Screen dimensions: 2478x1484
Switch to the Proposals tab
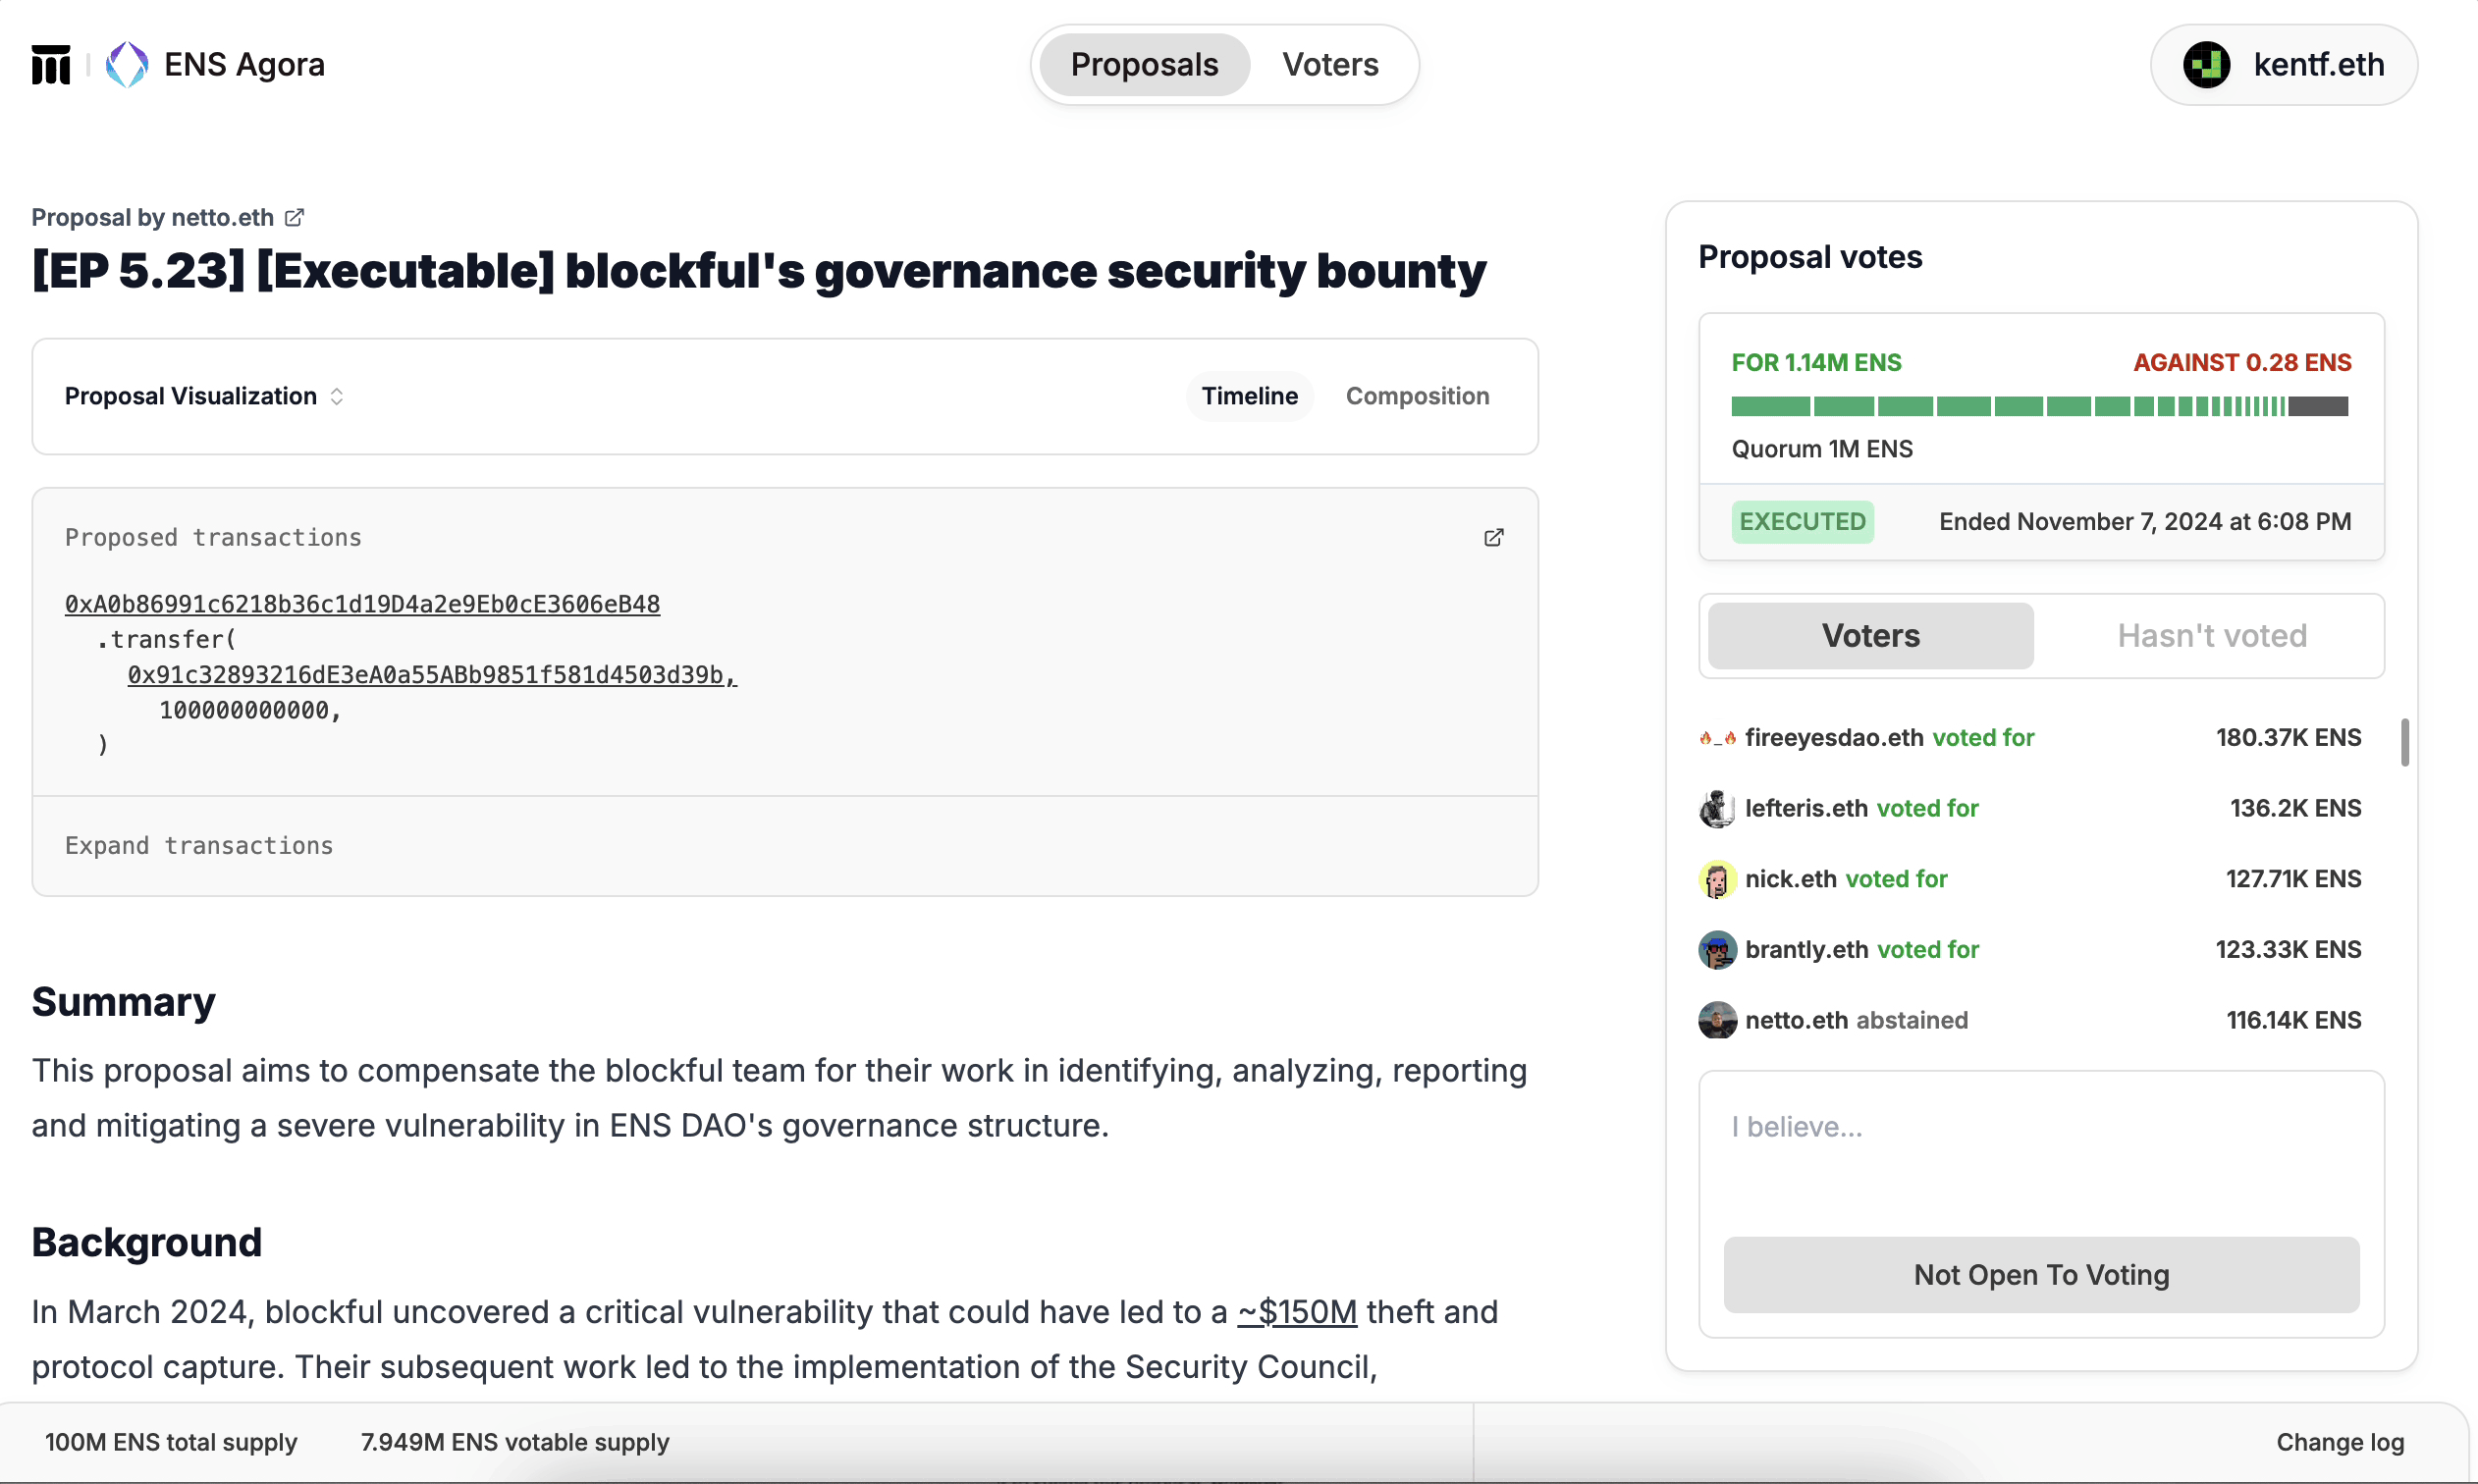pyautogui.click(x=1144, y=65)
